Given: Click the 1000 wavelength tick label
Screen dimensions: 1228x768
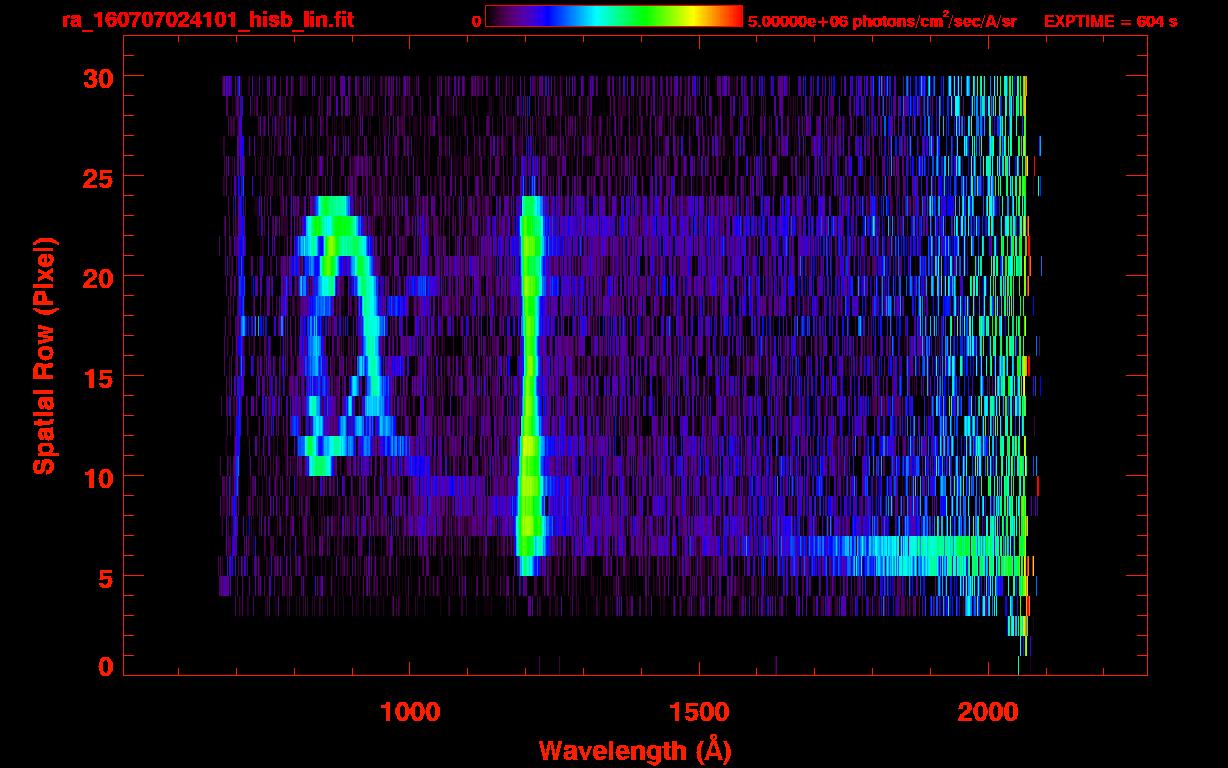Looking at the screenshot, I should point(410,712).
